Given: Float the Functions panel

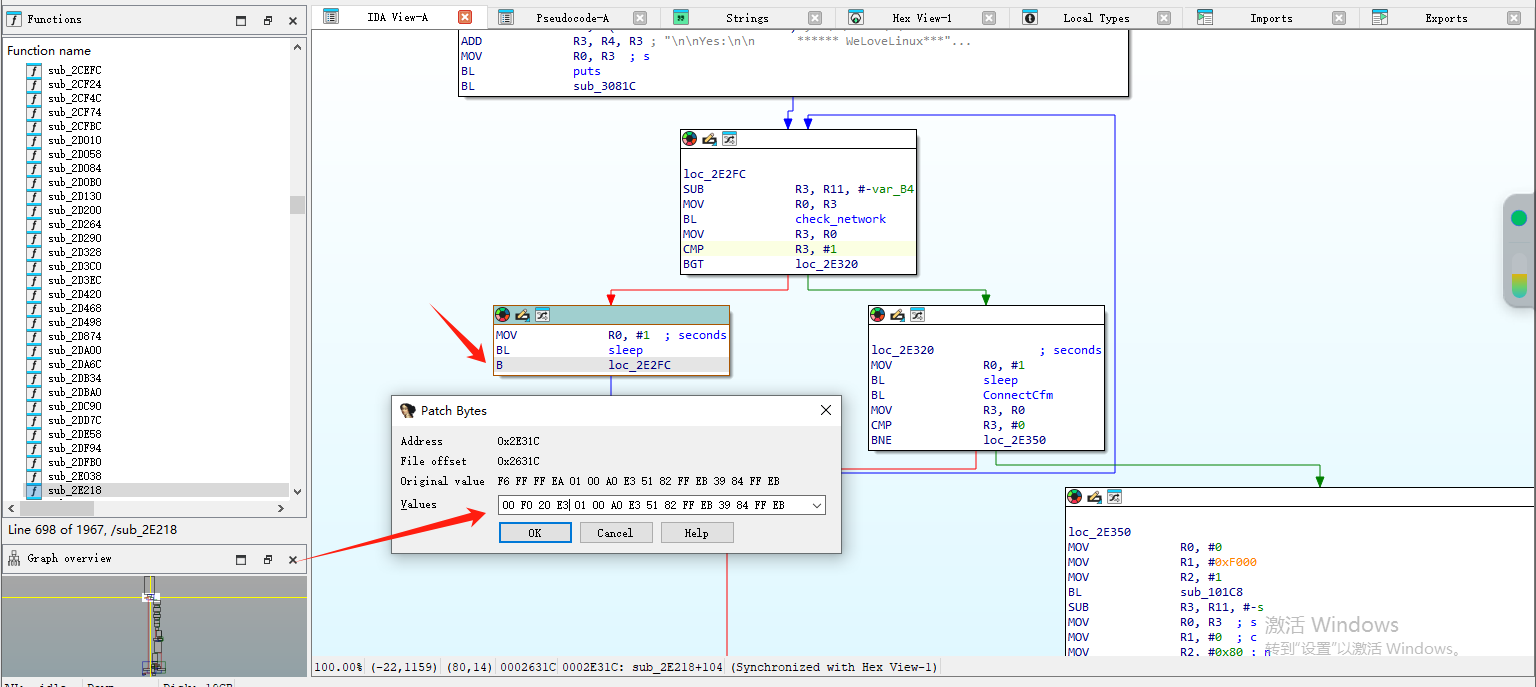Looking at the screenshot, I should click(268, 20).
